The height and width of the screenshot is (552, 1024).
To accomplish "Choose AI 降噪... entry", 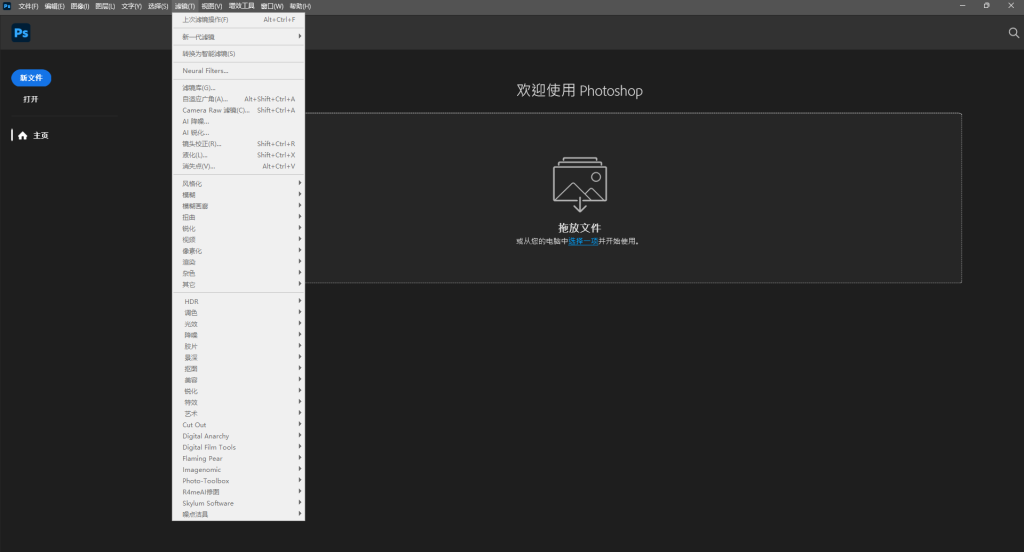I will pyautogui.click(x=238, y=122).
